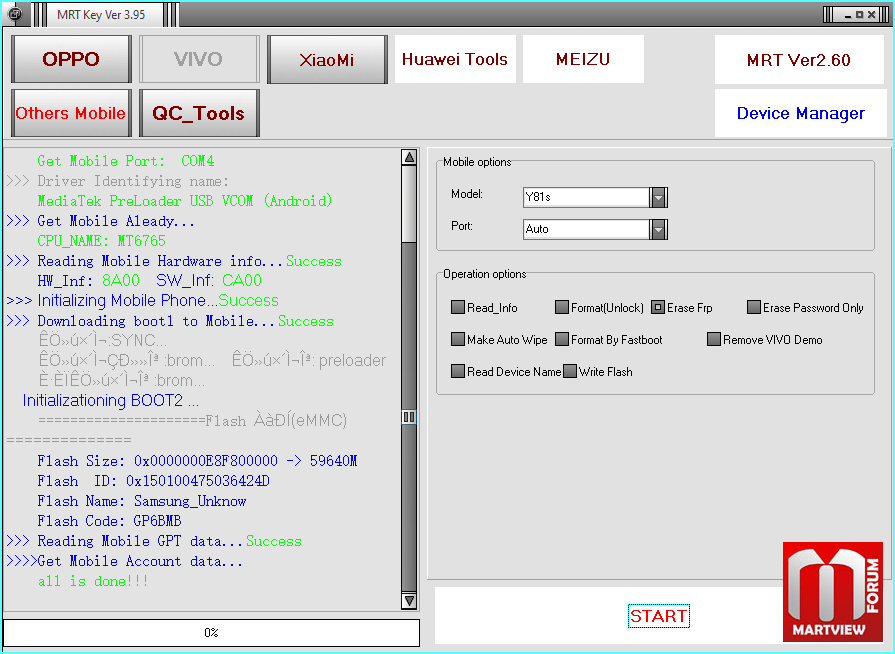The image size is (895, 654).
Task: Minimize the MRT Key window
Action: [x=848, y=15]
